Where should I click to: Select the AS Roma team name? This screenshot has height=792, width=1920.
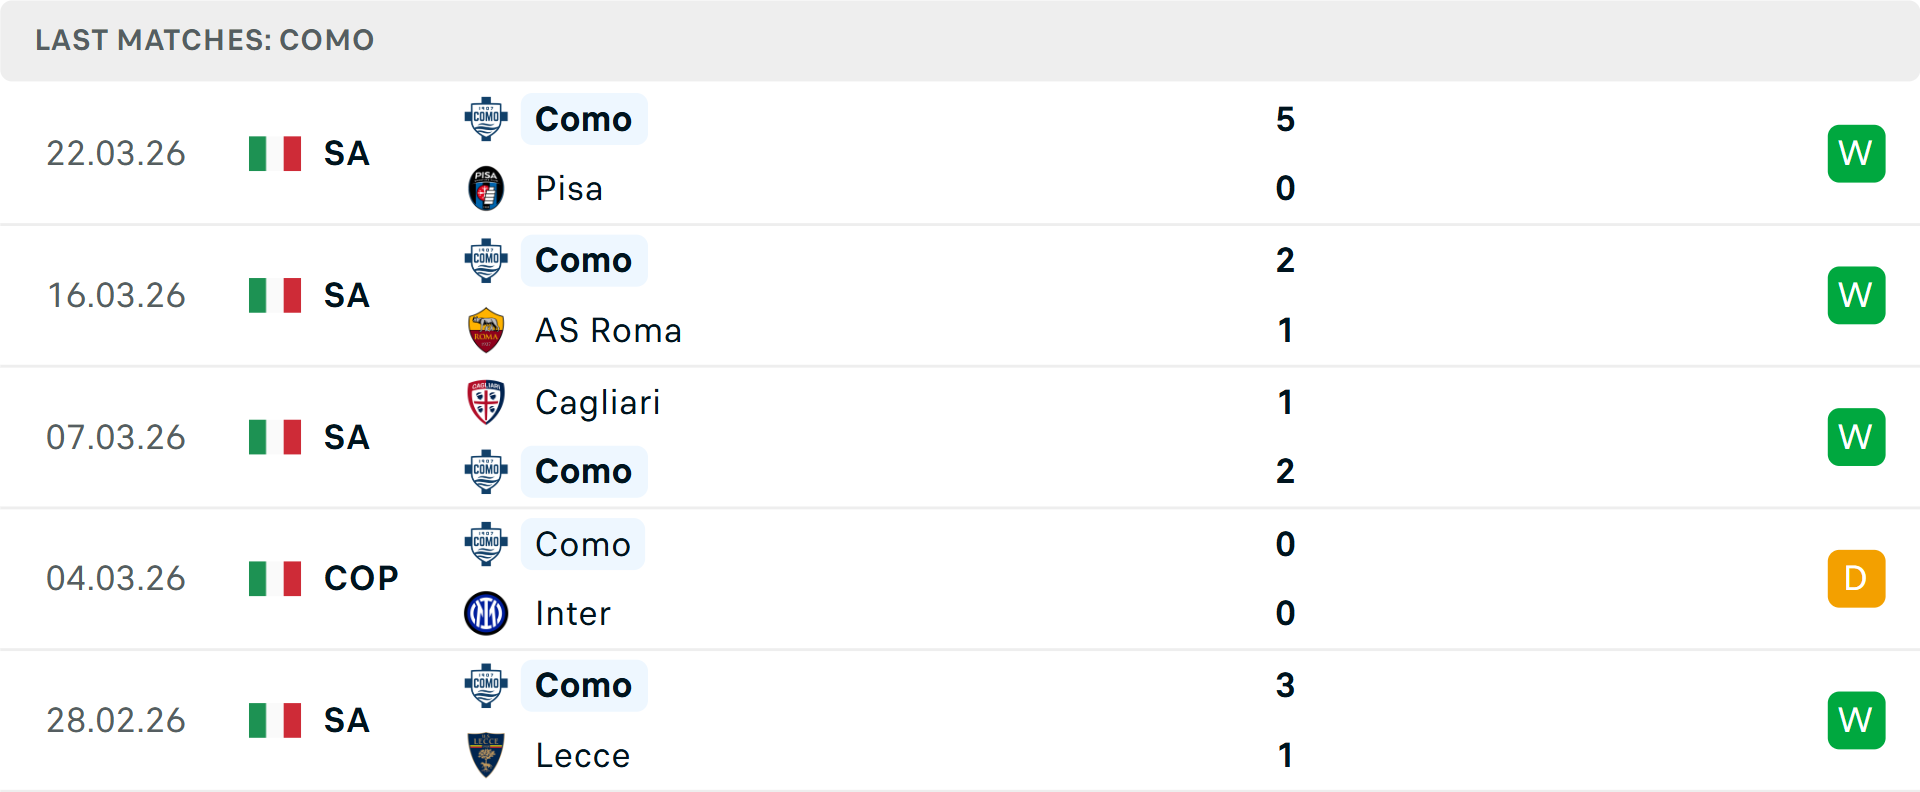608,329
